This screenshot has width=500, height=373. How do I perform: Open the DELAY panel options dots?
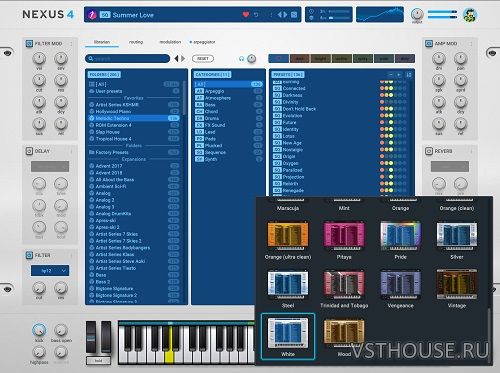pyautogui.click(x=71, y=151)
